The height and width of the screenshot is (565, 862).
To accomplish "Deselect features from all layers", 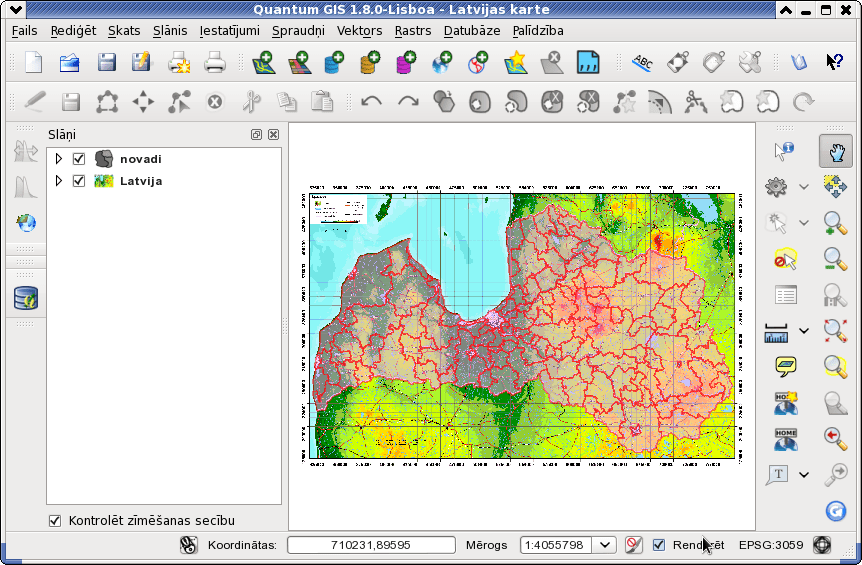I will [786, 259].
